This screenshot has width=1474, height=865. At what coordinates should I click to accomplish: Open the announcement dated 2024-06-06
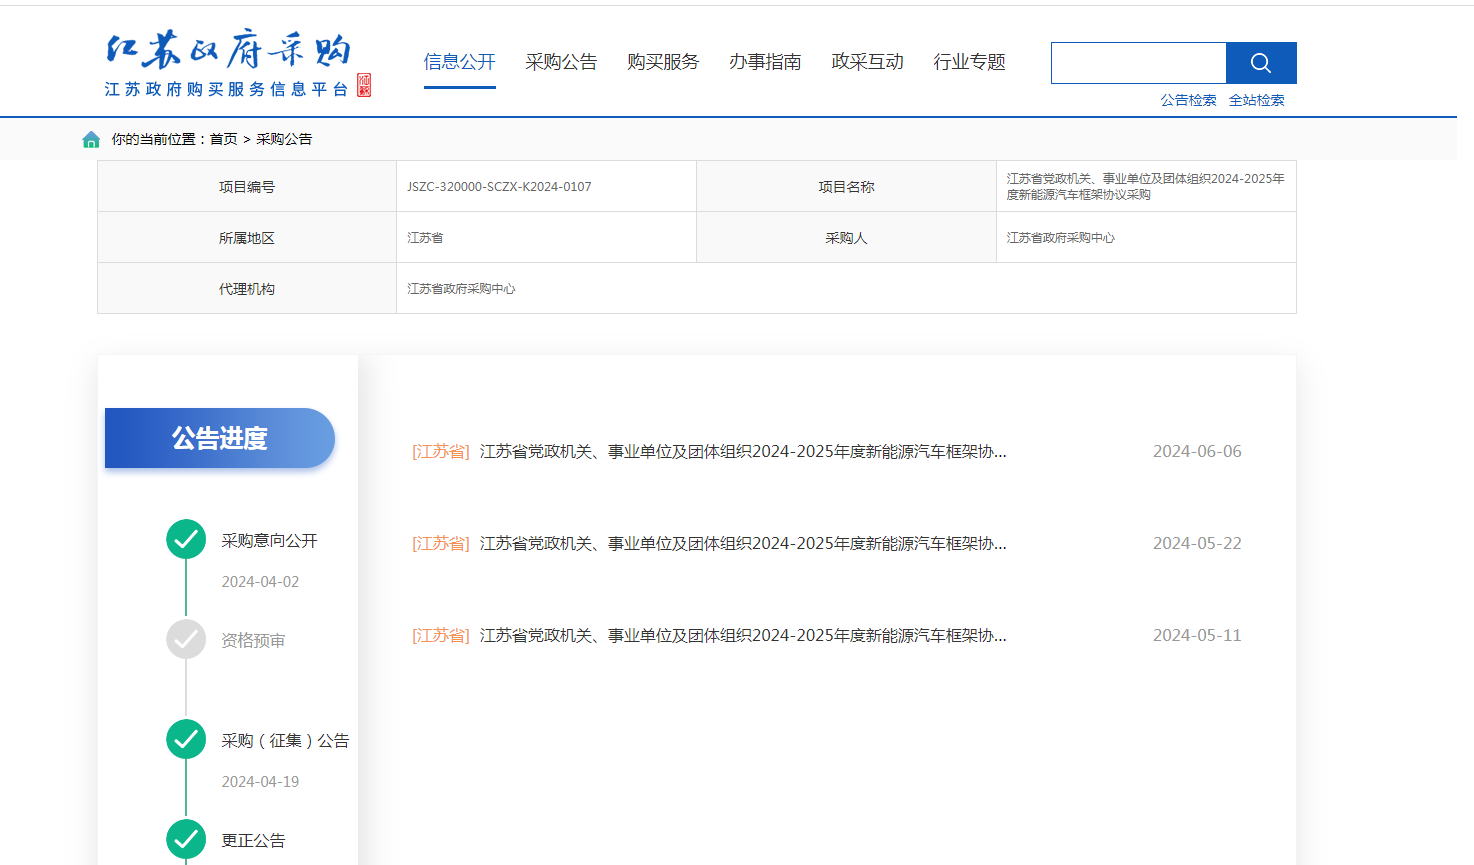pos(742,452)
